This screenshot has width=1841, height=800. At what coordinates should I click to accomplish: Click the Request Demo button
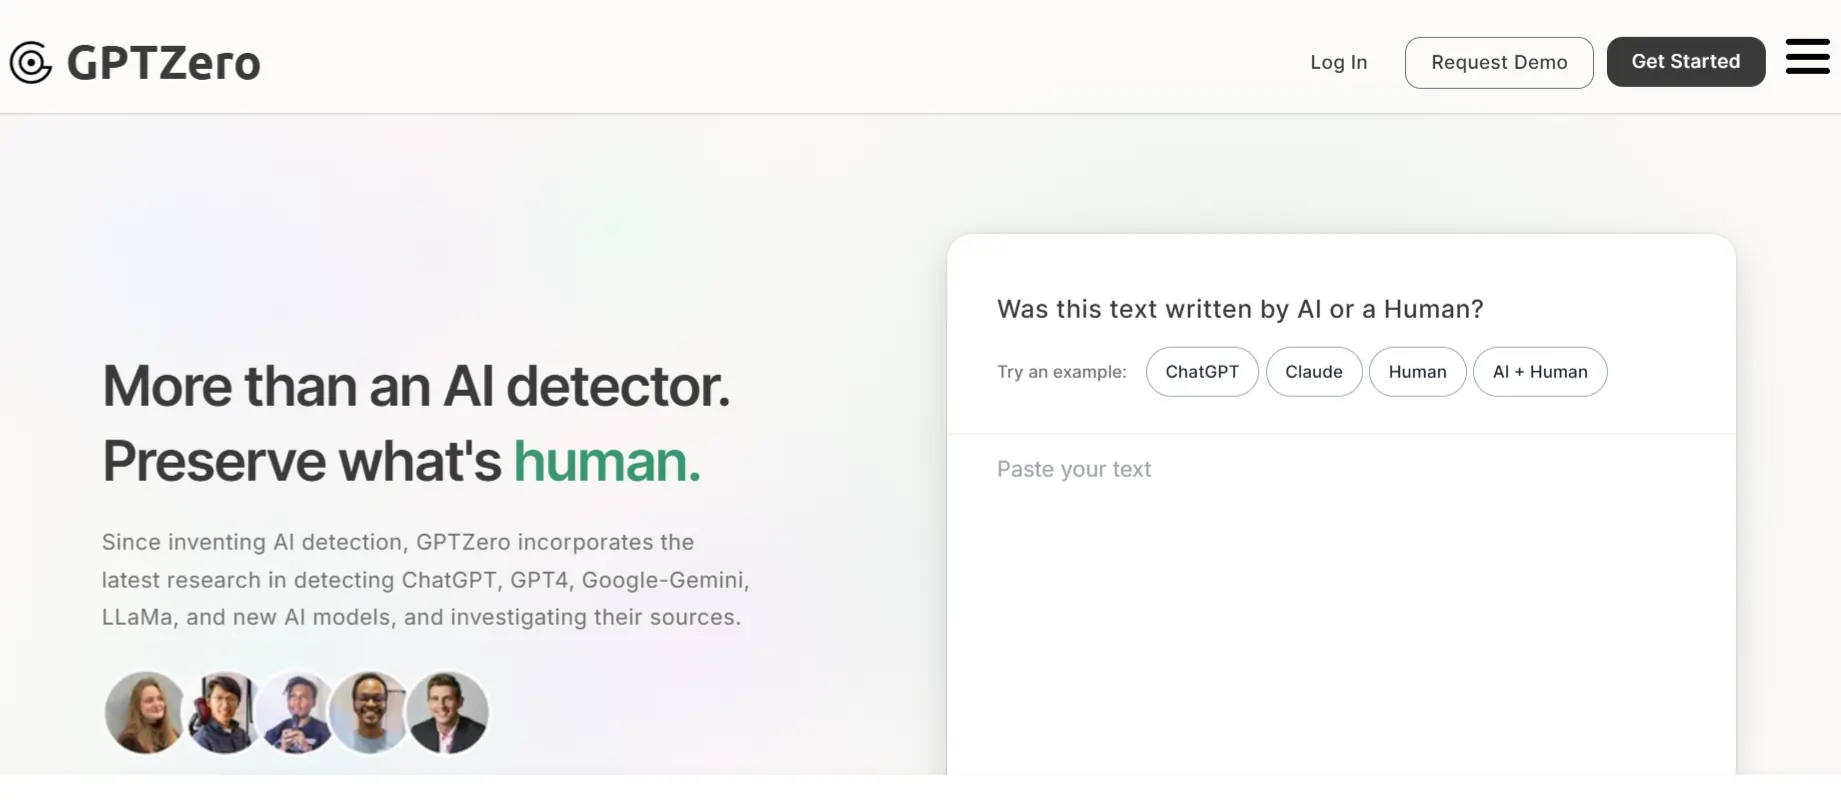[x=1499, y=62]
